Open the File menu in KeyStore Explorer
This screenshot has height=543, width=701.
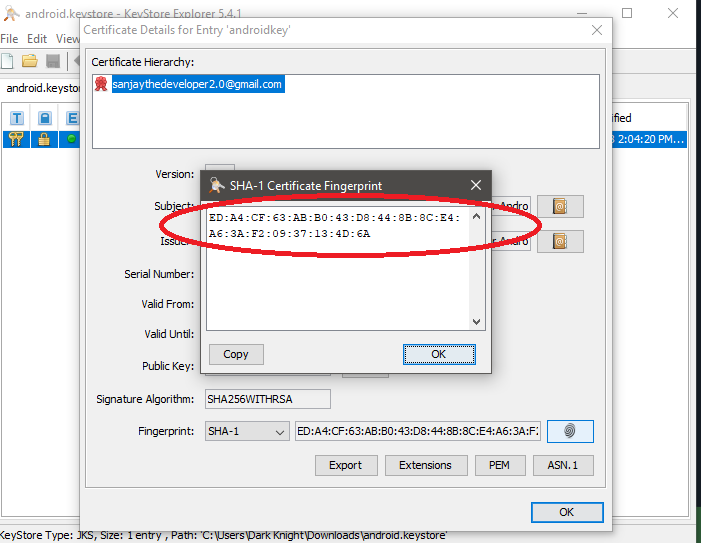9,39
